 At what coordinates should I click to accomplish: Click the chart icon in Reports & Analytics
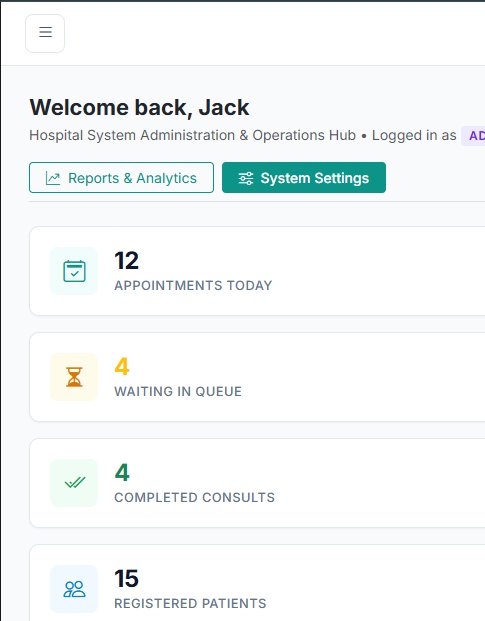coord(53,178)
